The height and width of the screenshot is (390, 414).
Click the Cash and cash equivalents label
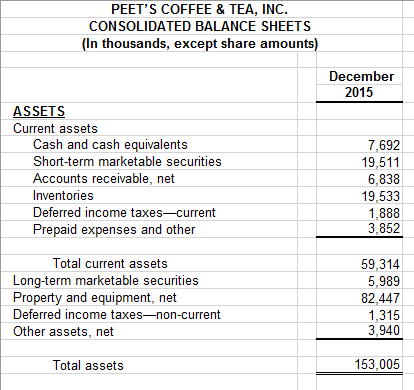click(110, 145)
